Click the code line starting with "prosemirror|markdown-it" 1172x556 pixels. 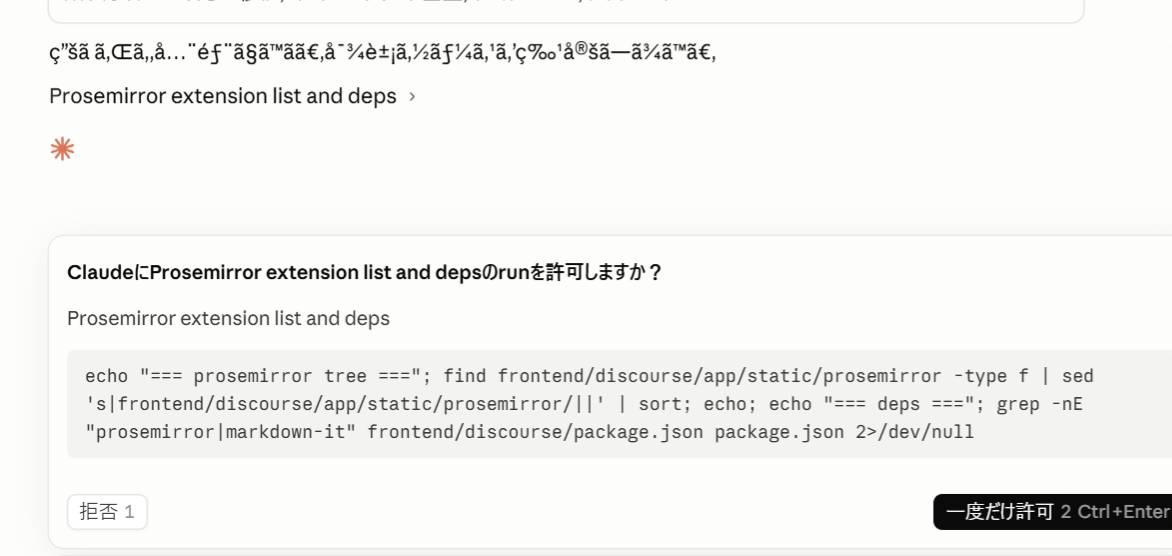point(530,431)
